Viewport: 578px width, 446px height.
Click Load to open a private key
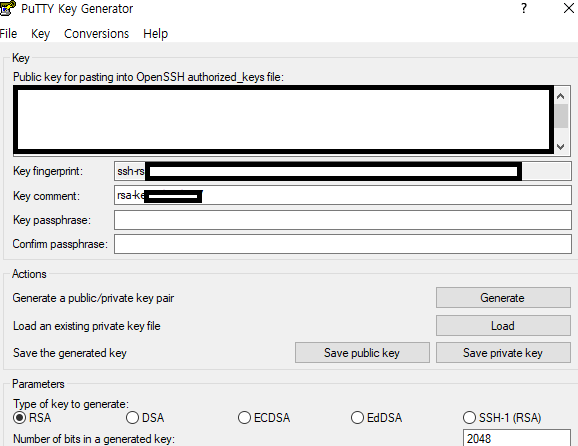click(503, 326)
